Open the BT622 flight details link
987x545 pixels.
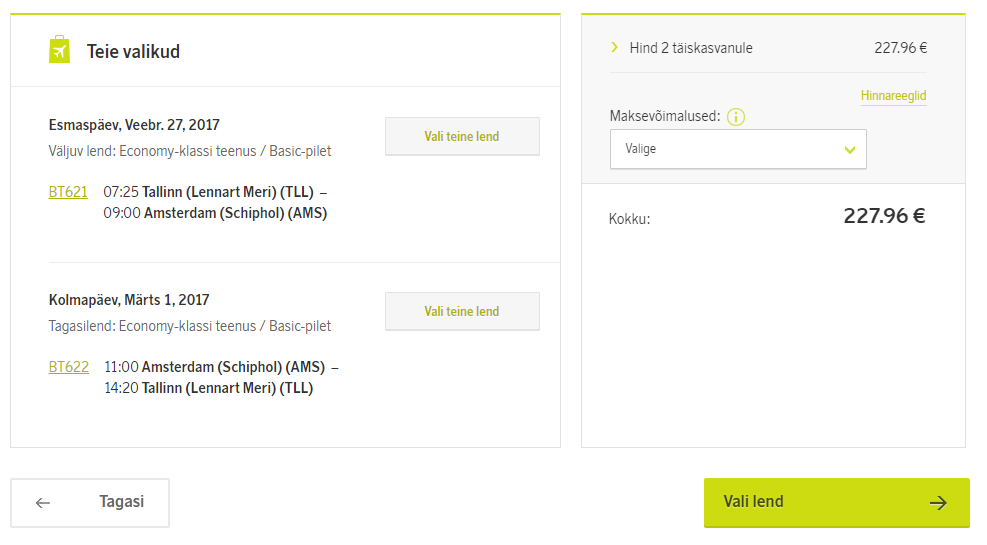(69, 367)
